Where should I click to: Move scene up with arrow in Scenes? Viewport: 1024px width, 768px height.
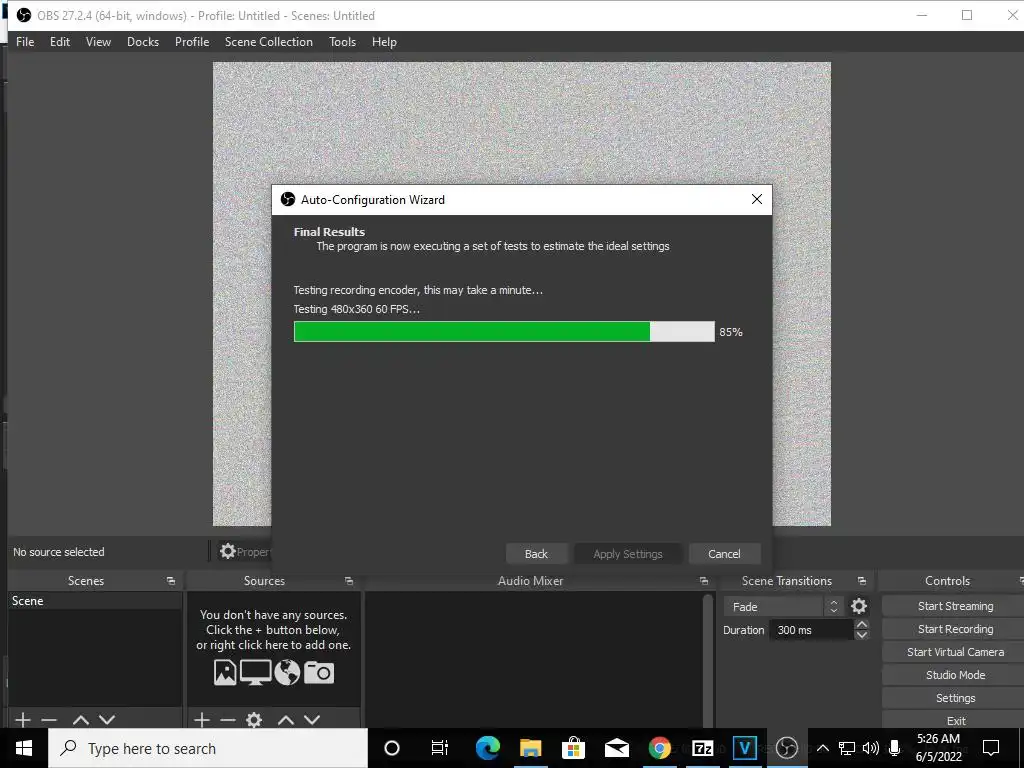[x=81, y=720]
